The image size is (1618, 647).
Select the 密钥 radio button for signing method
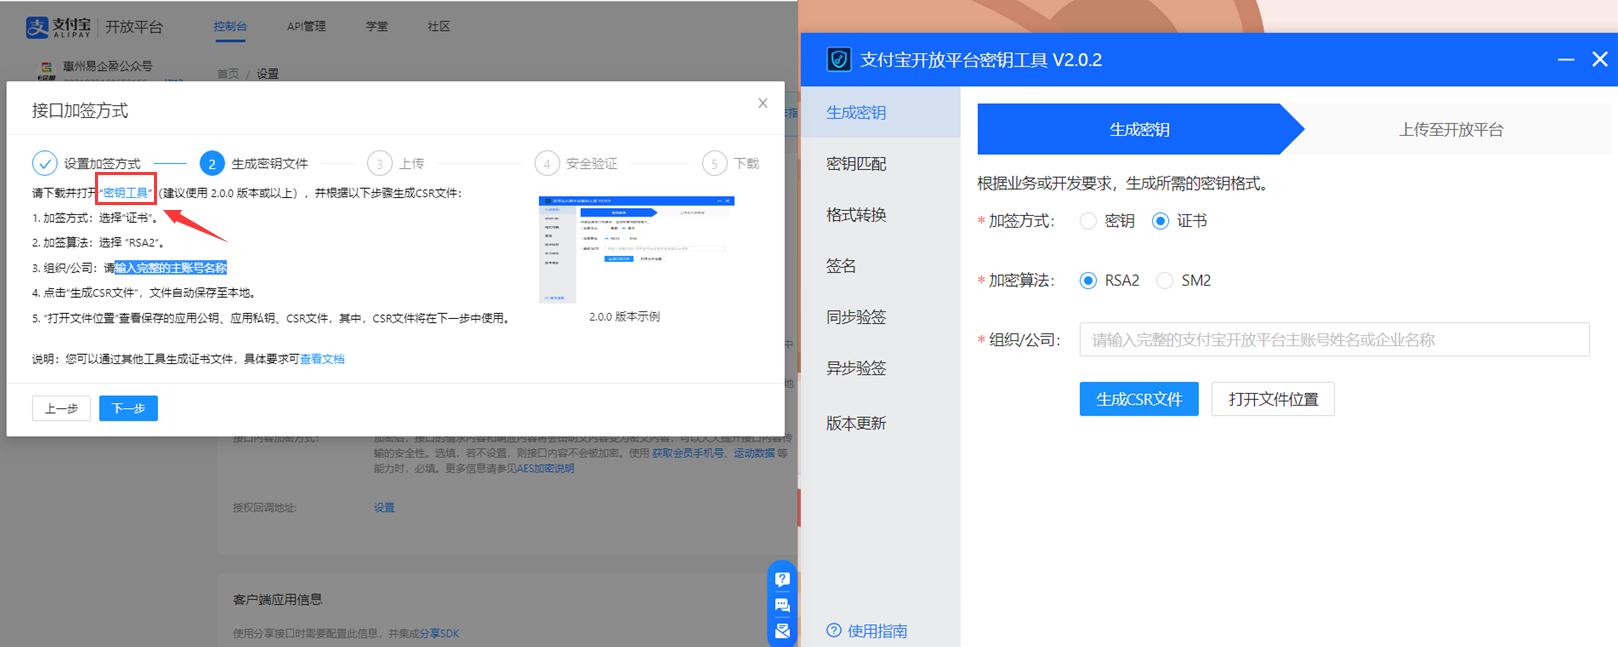(x=1088, y=221)
